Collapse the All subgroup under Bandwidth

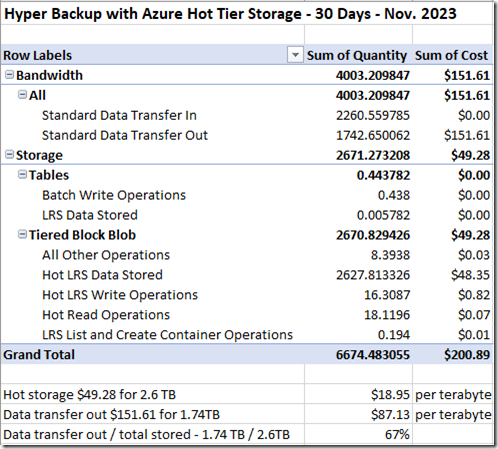22,95
